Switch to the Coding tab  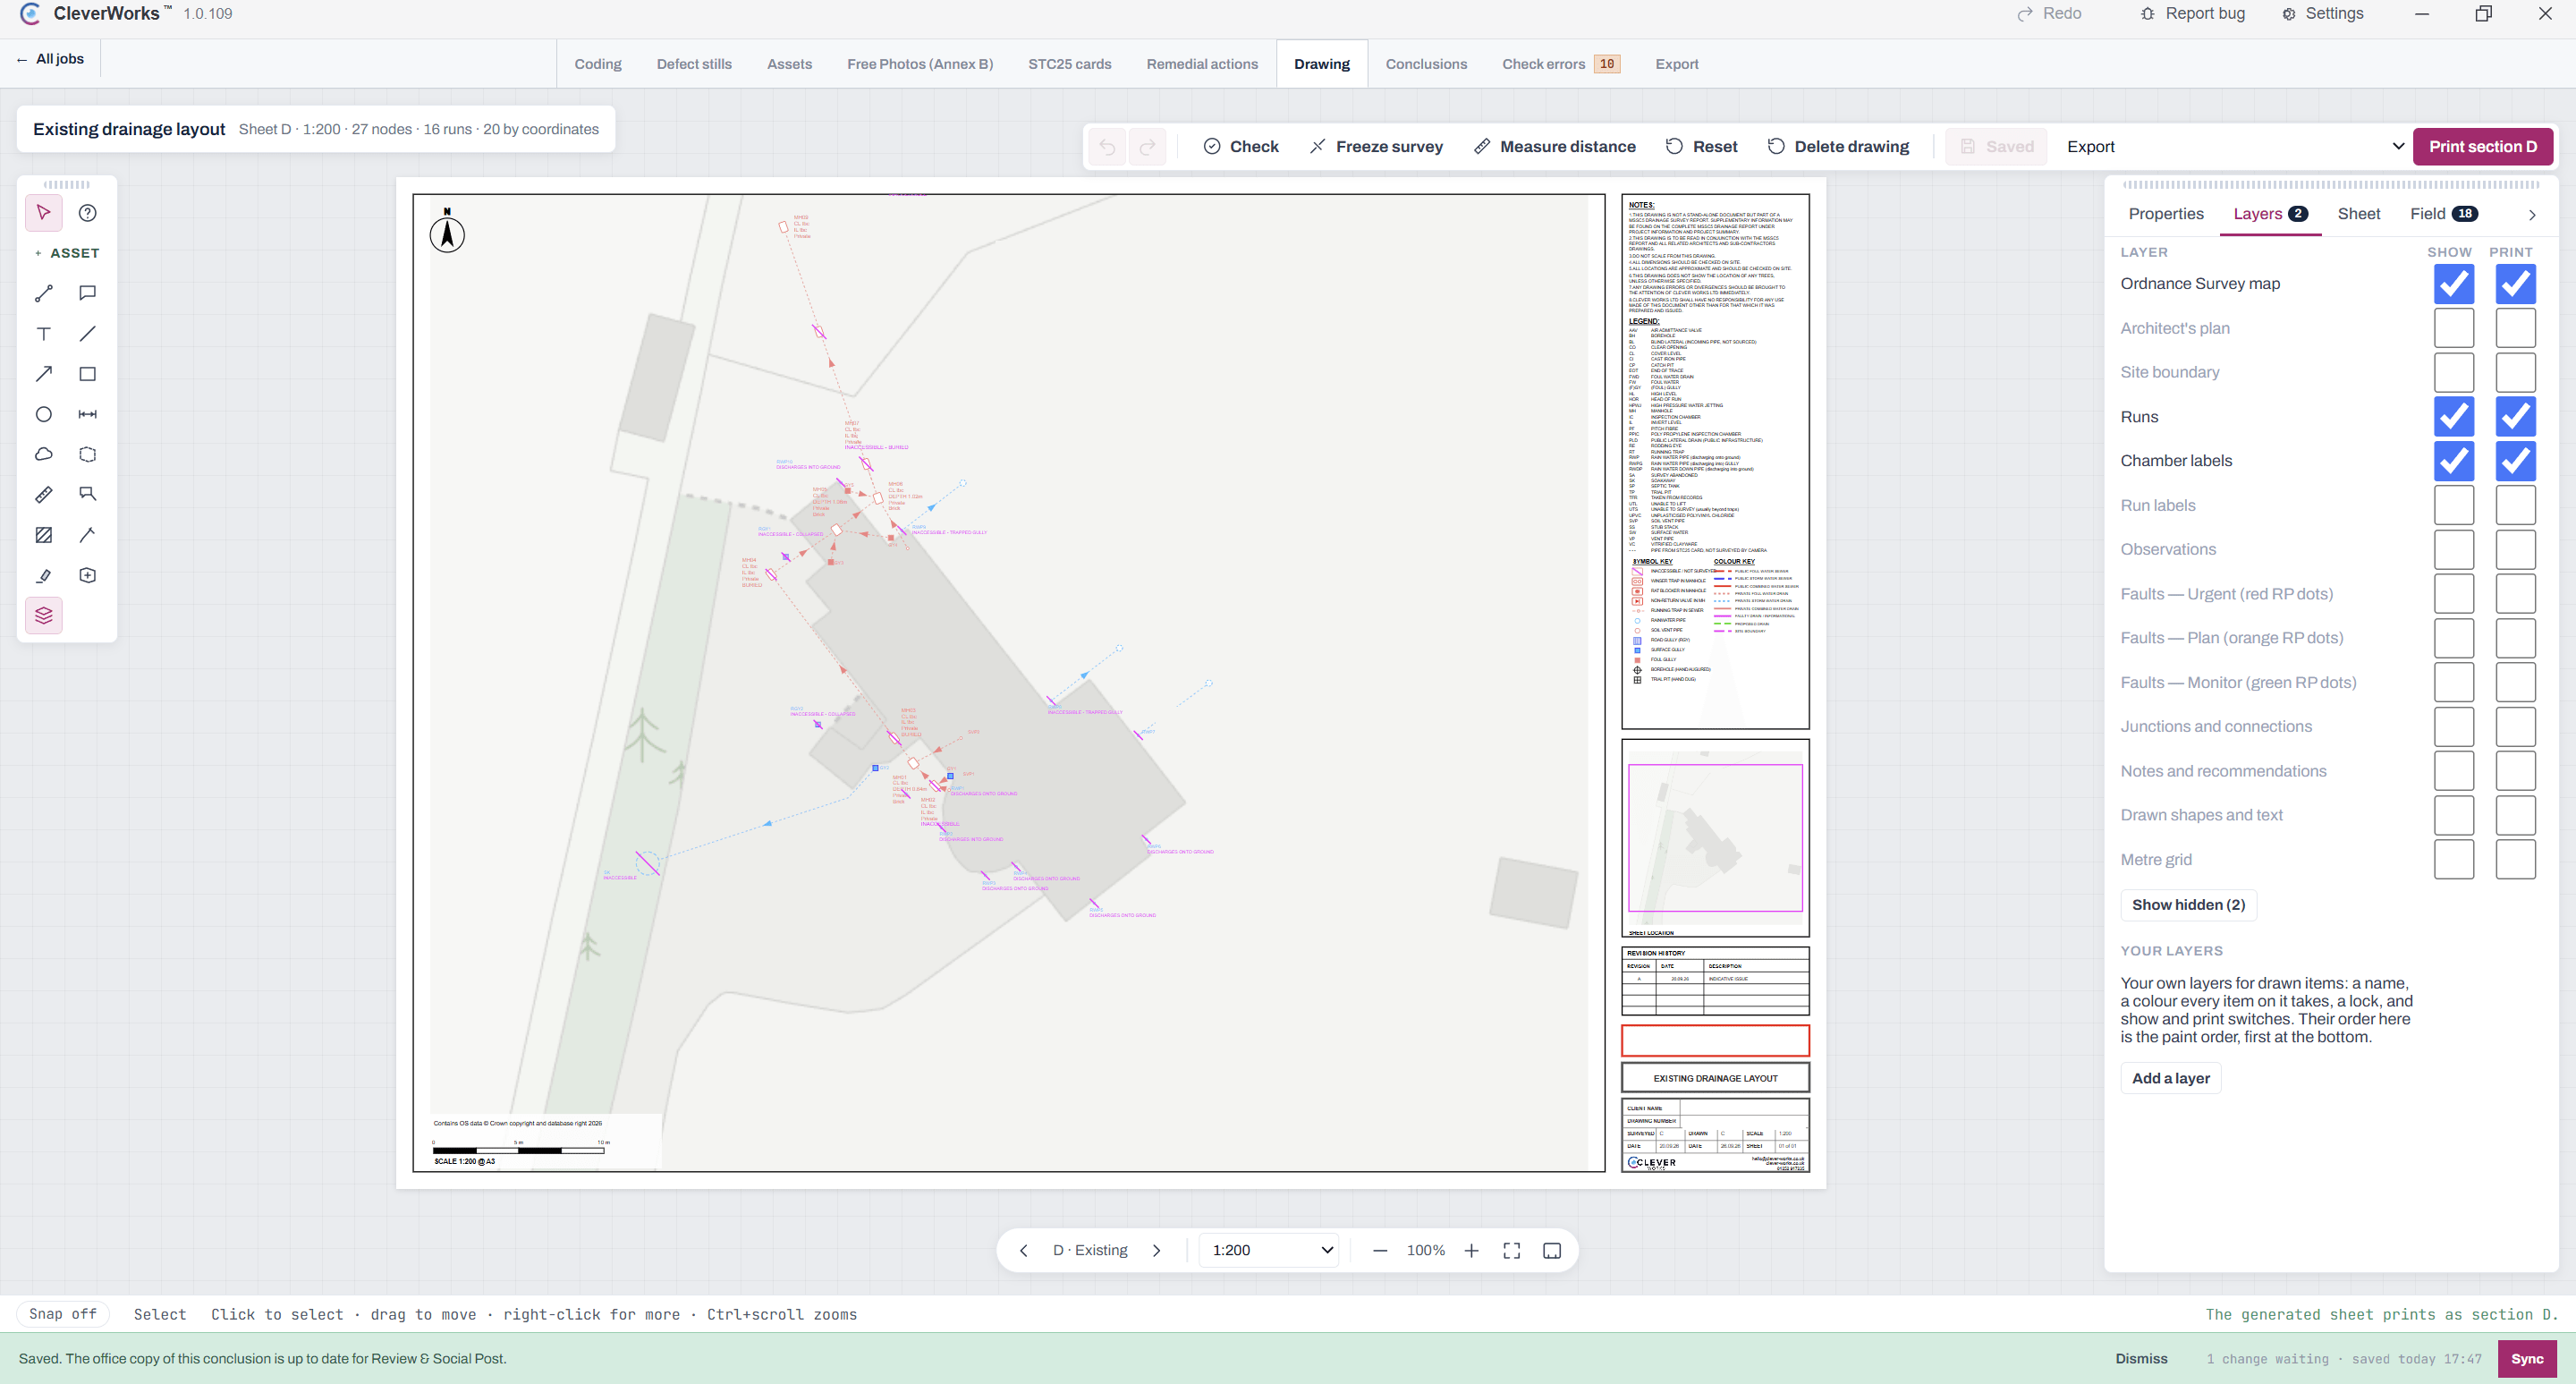pyautogui.click(x=598, y=64)
